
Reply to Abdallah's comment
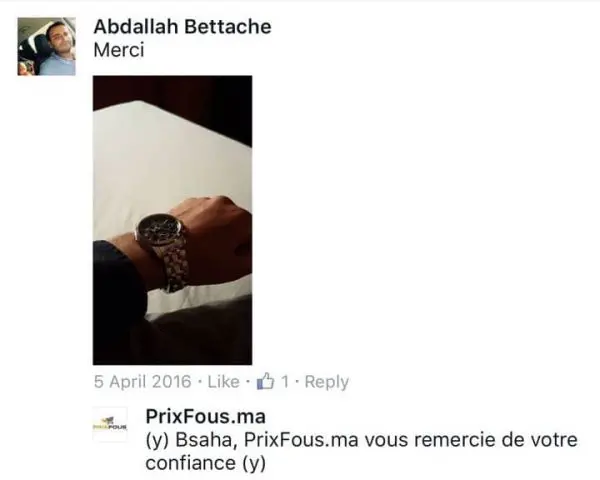pyautogui.click(x=327, y=382)
